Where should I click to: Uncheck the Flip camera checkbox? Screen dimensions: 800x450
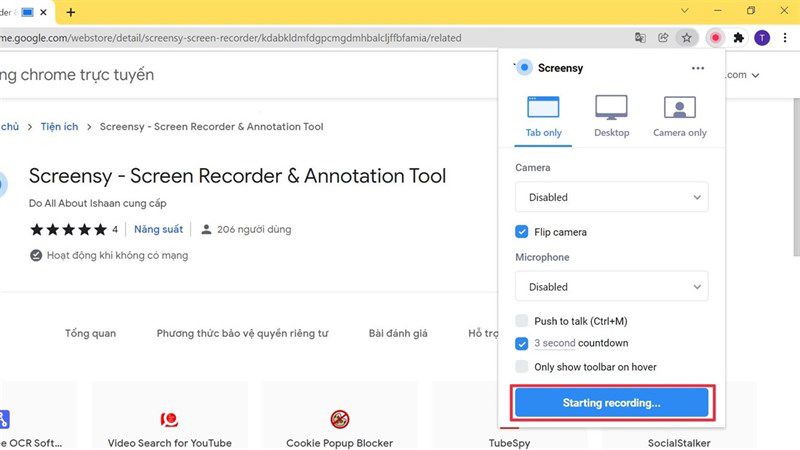coord(521,232)
